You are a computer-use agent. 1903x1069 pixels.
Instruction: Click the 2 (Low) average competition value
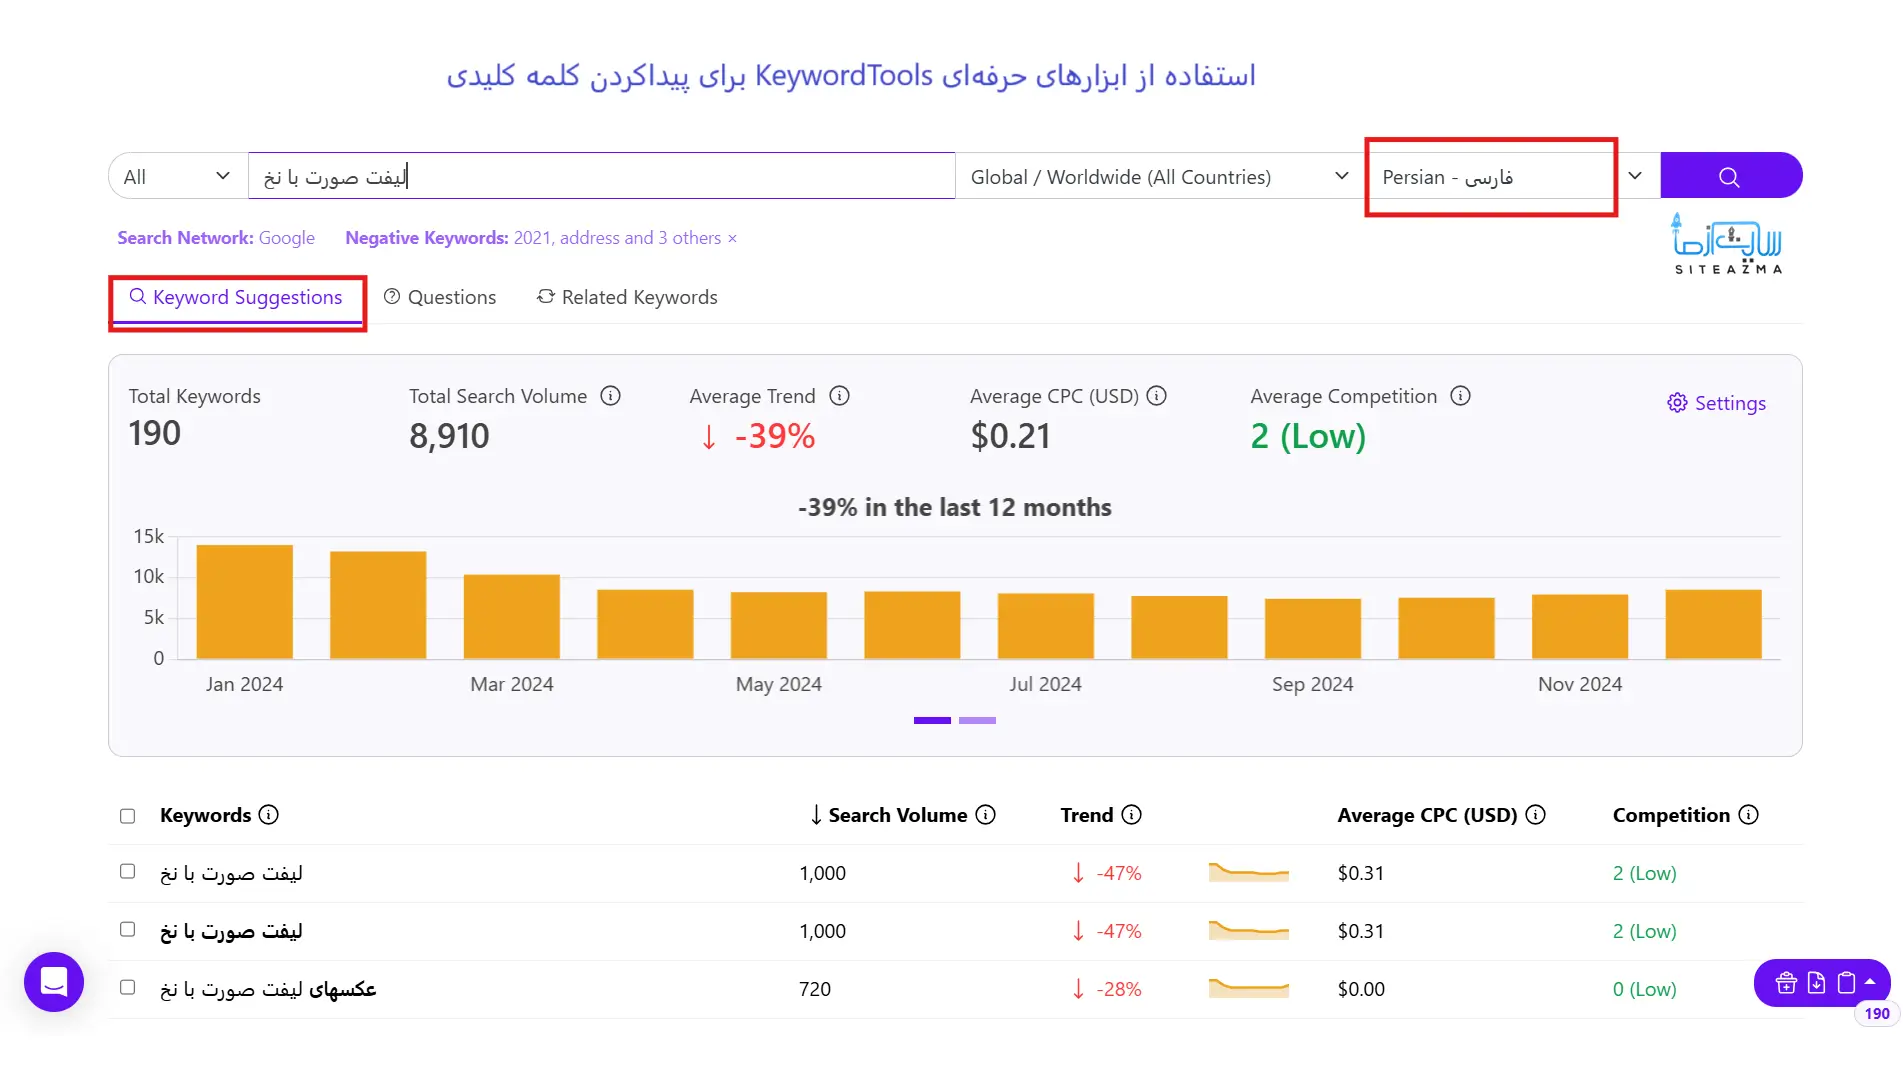pyautogui.click(x=1308, y=436)
